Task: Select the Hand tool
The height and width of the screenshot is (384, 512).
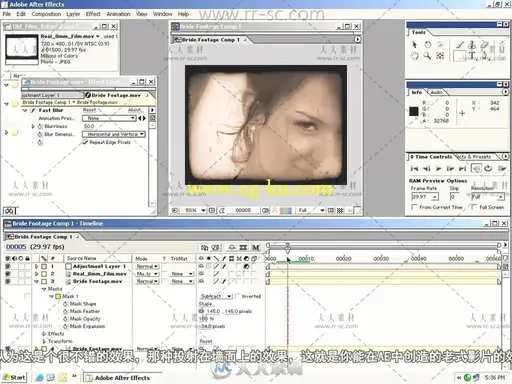Action: [414, 56]
